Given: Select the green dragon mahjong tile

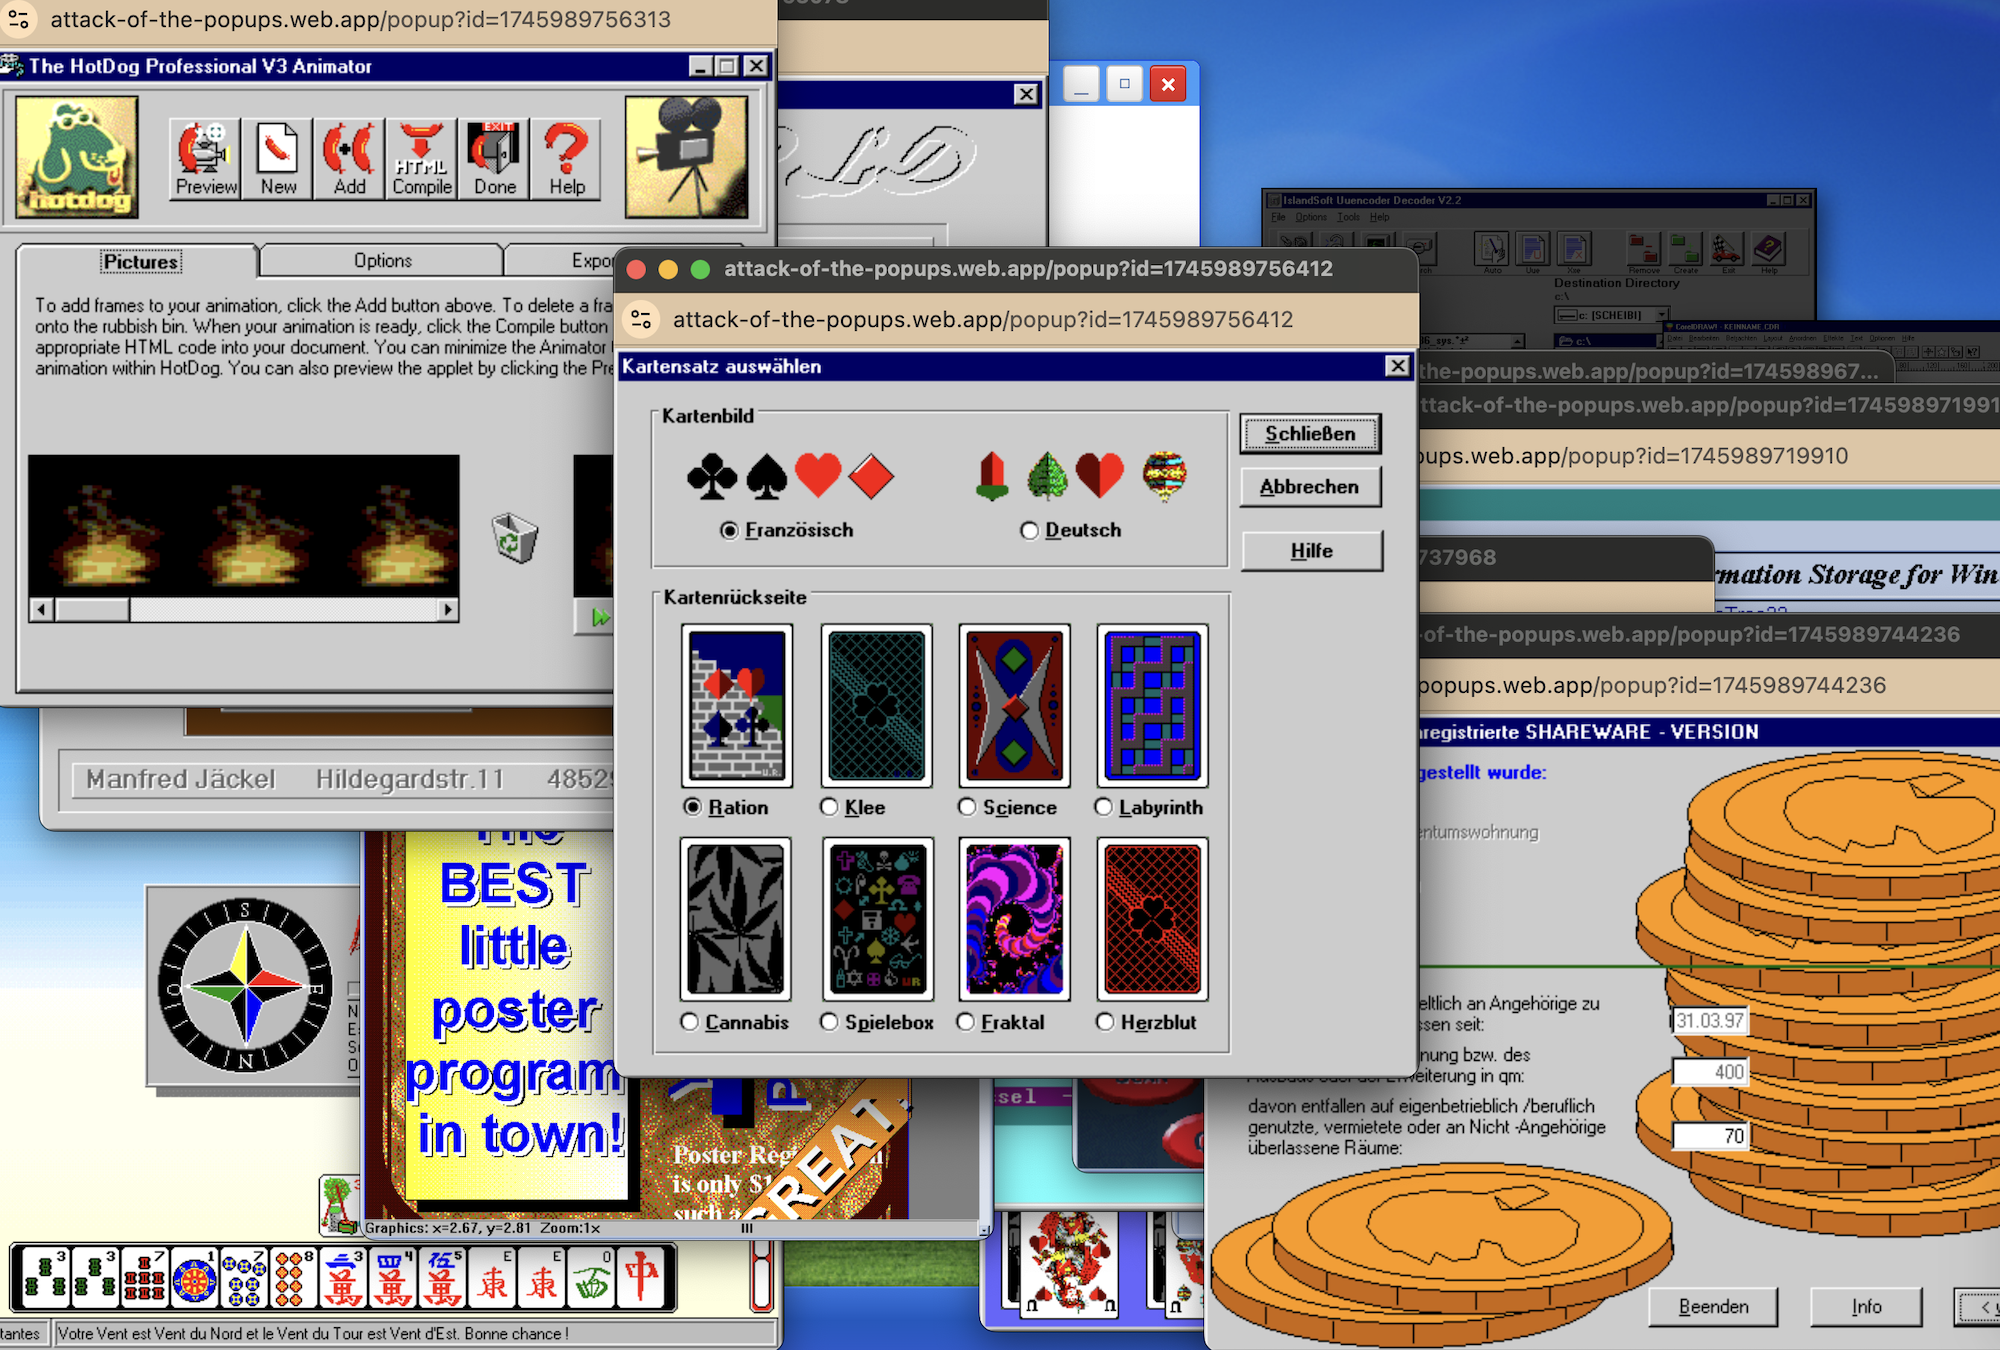Looking at the screenshot, I should pos(592,1278).
